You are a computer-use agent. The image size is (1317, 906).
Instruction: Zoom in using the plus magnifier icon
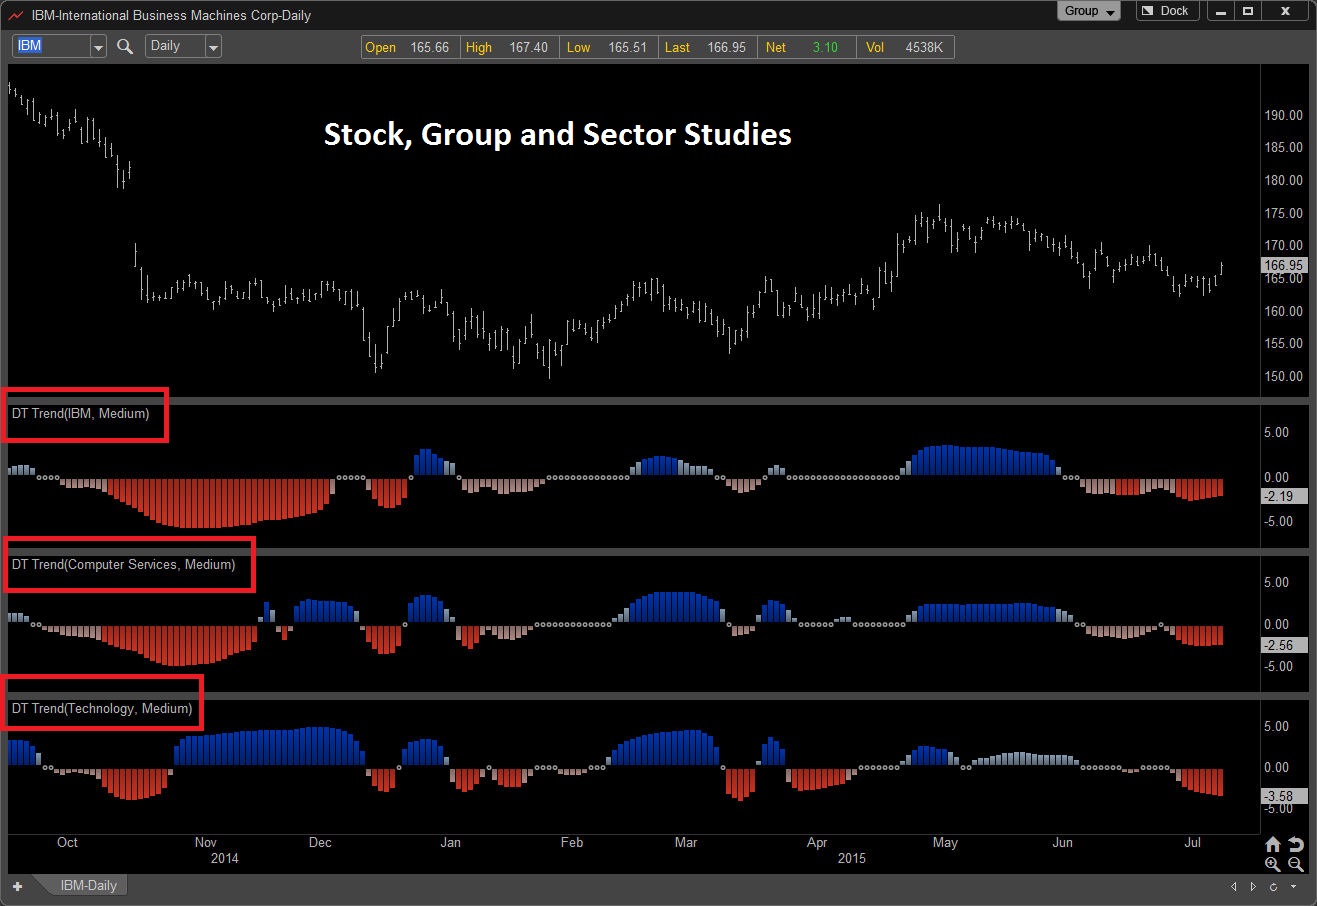coord(1273,864)
